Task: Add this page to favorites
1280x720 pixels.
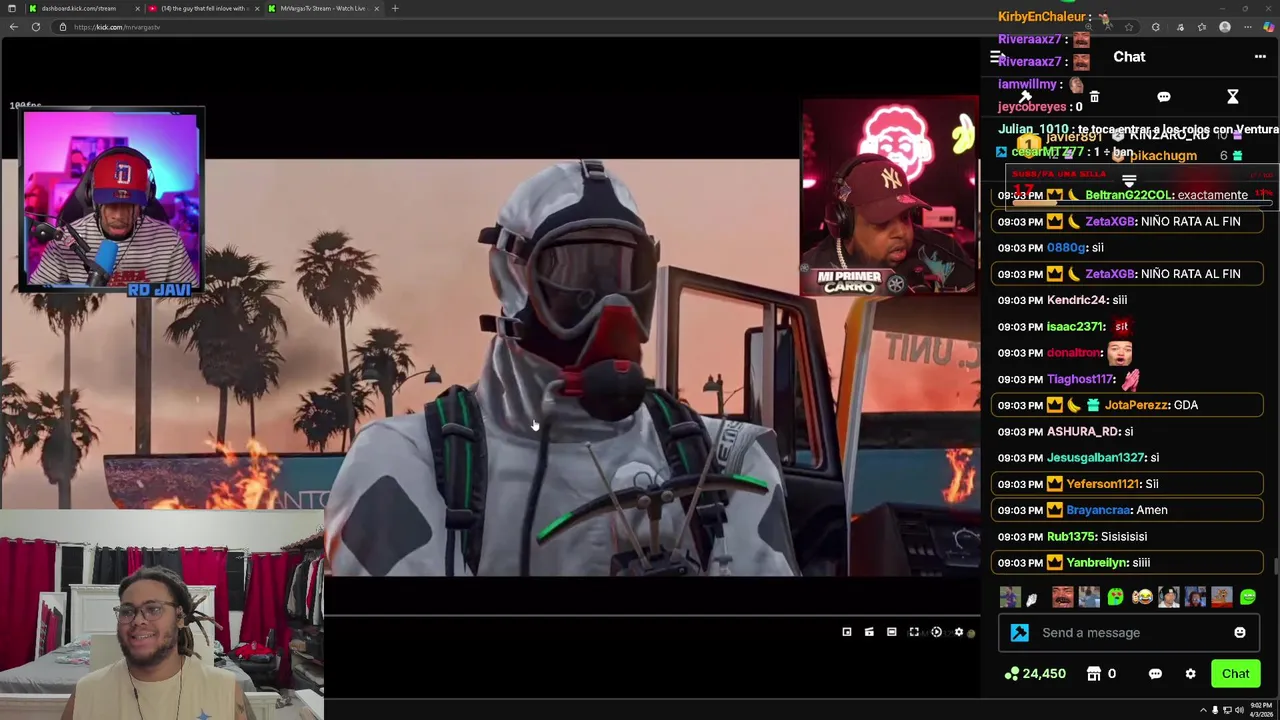Action: pos(1129,27)
